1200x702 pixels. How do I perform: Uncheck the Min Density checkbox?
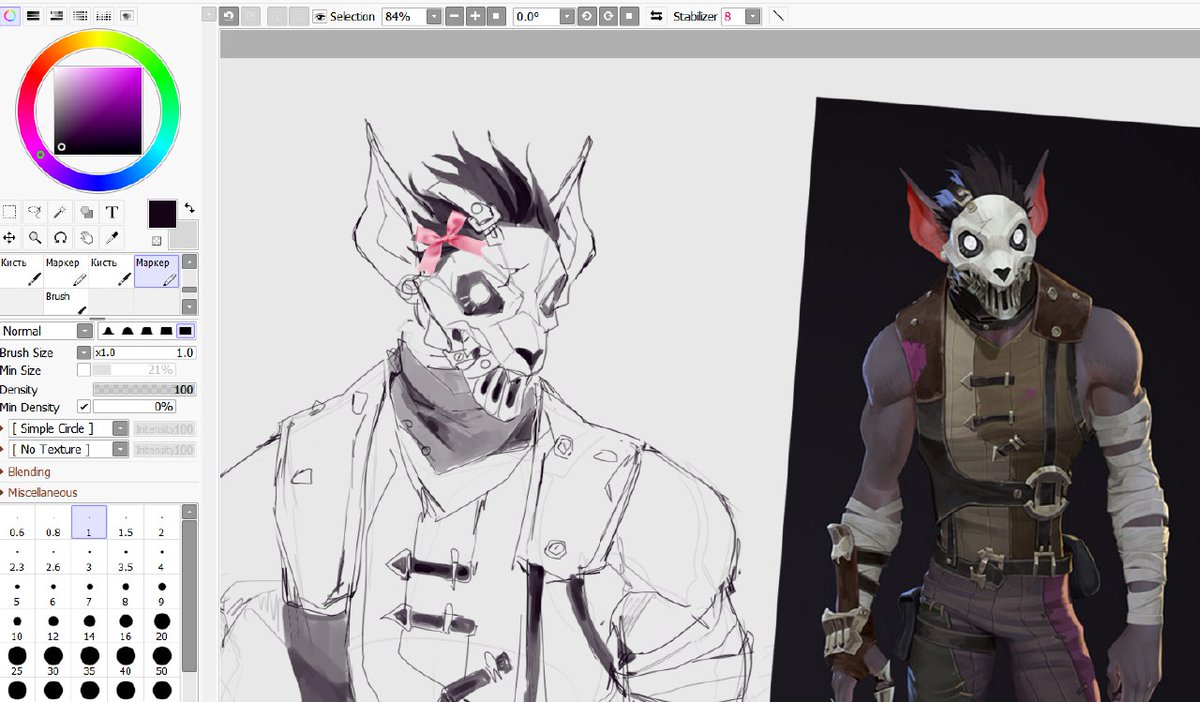click(84, 407)
